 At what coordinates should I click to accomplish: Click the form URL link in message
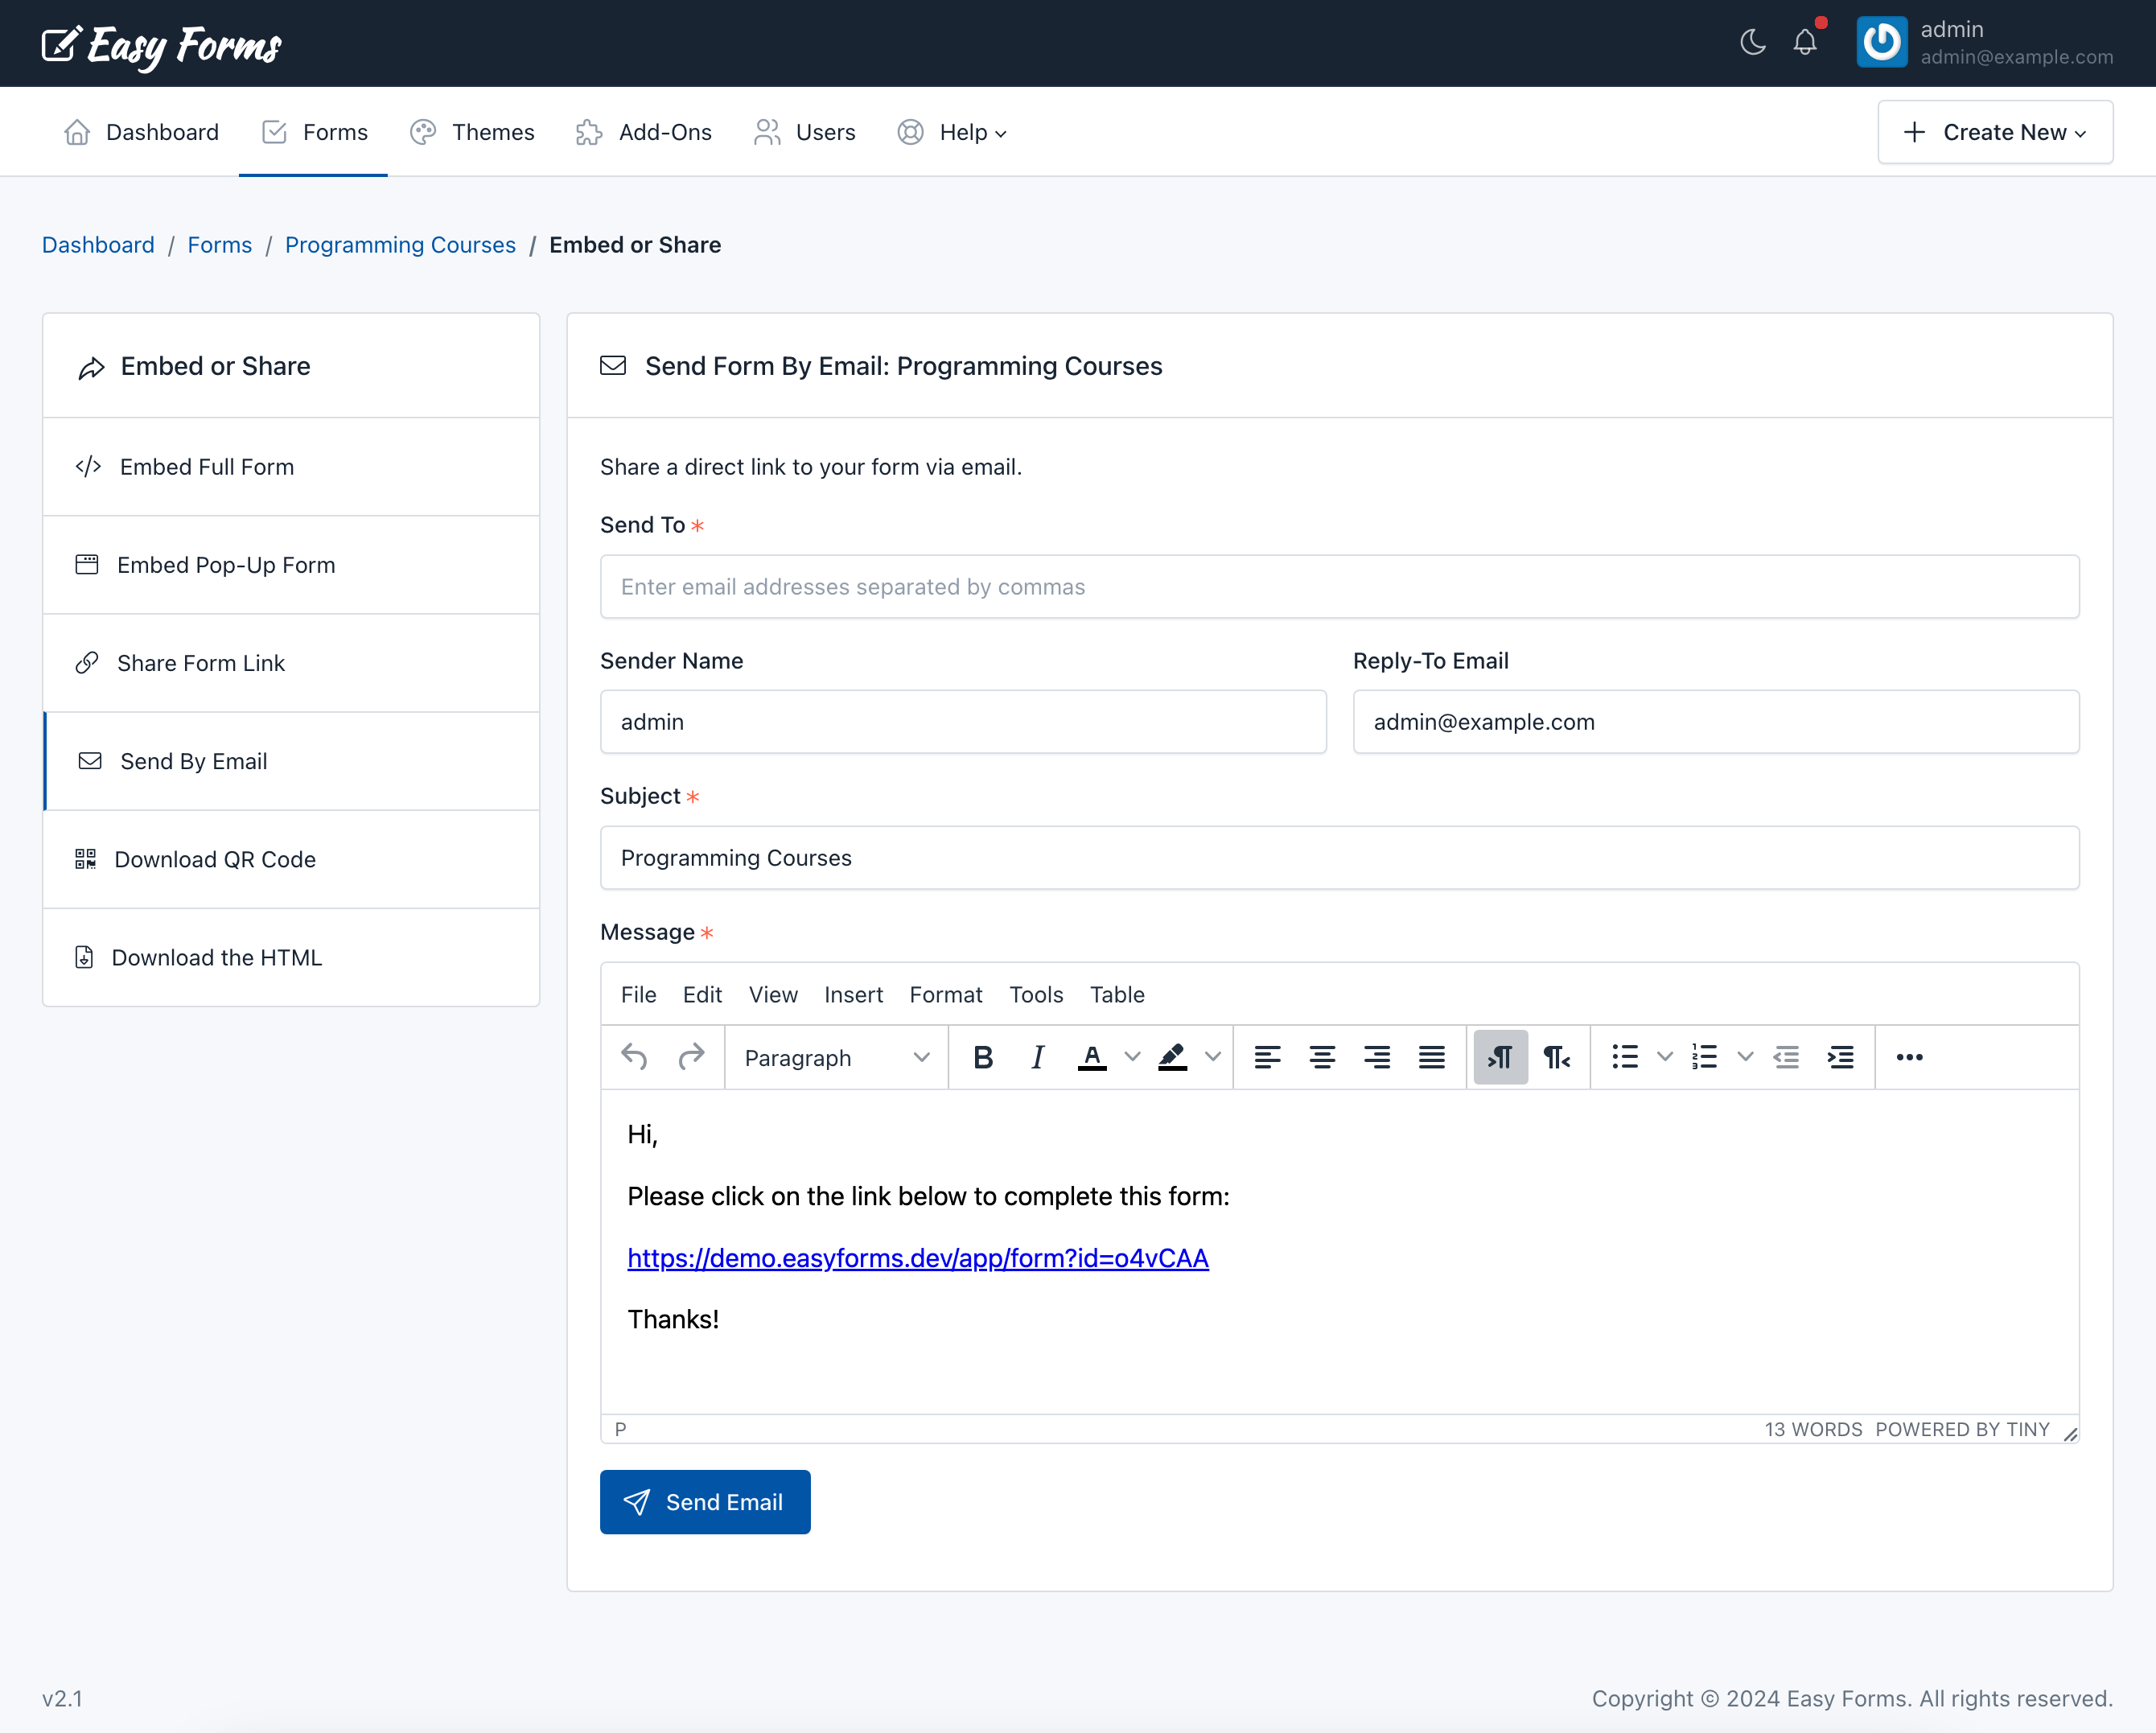[918, 1258]
